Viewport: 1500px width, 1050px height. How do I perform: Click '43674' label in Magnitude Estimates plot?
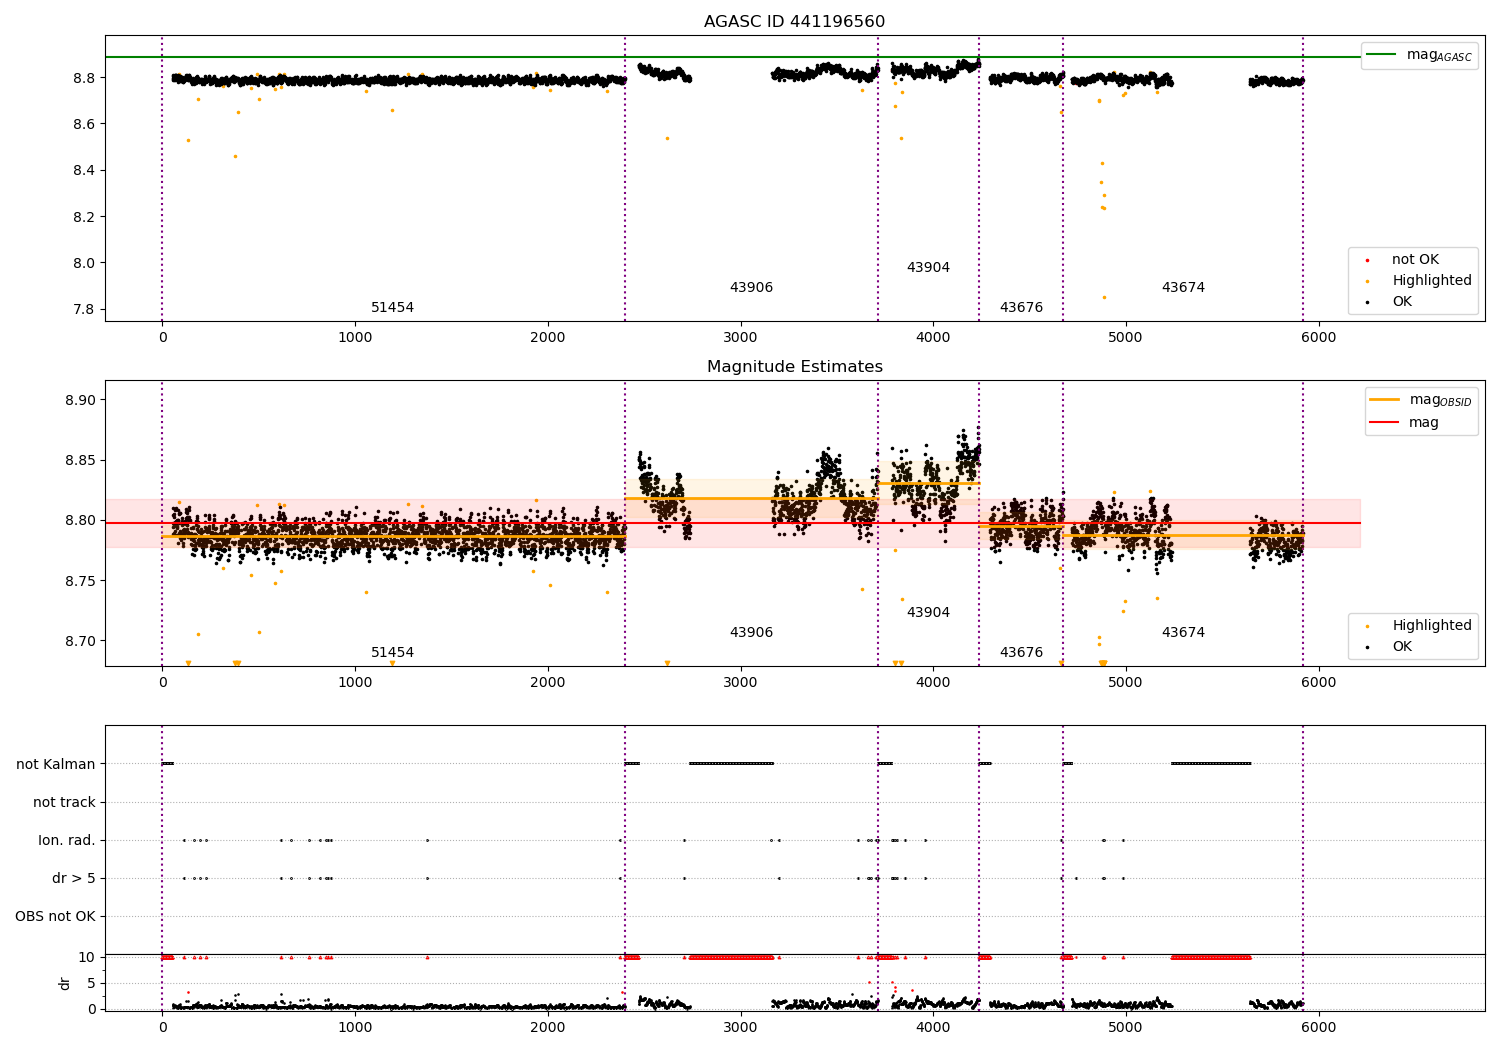(x=1183, y=632)
